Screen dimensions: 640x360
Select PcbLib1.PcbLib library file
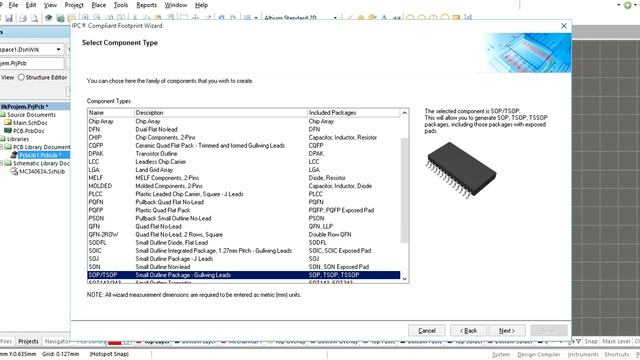coord(40,155)
